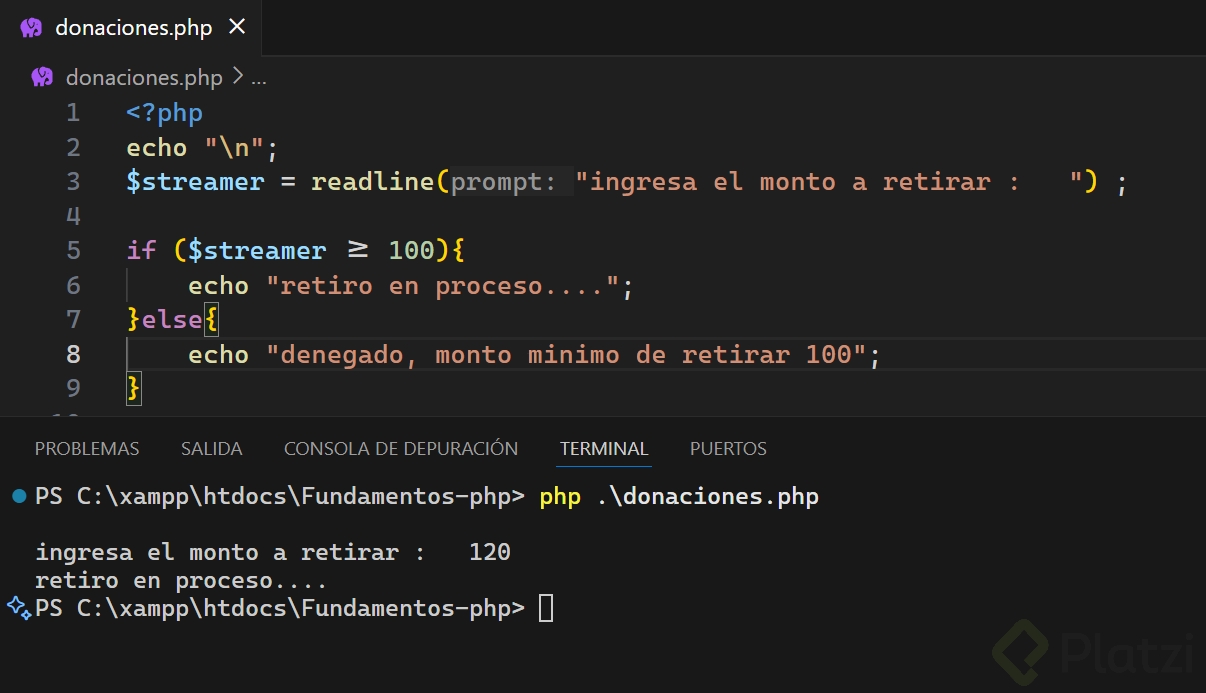The image size is (1206, 693).
Task: Click the "\n" string on line 2
Action: click(235, 148)
